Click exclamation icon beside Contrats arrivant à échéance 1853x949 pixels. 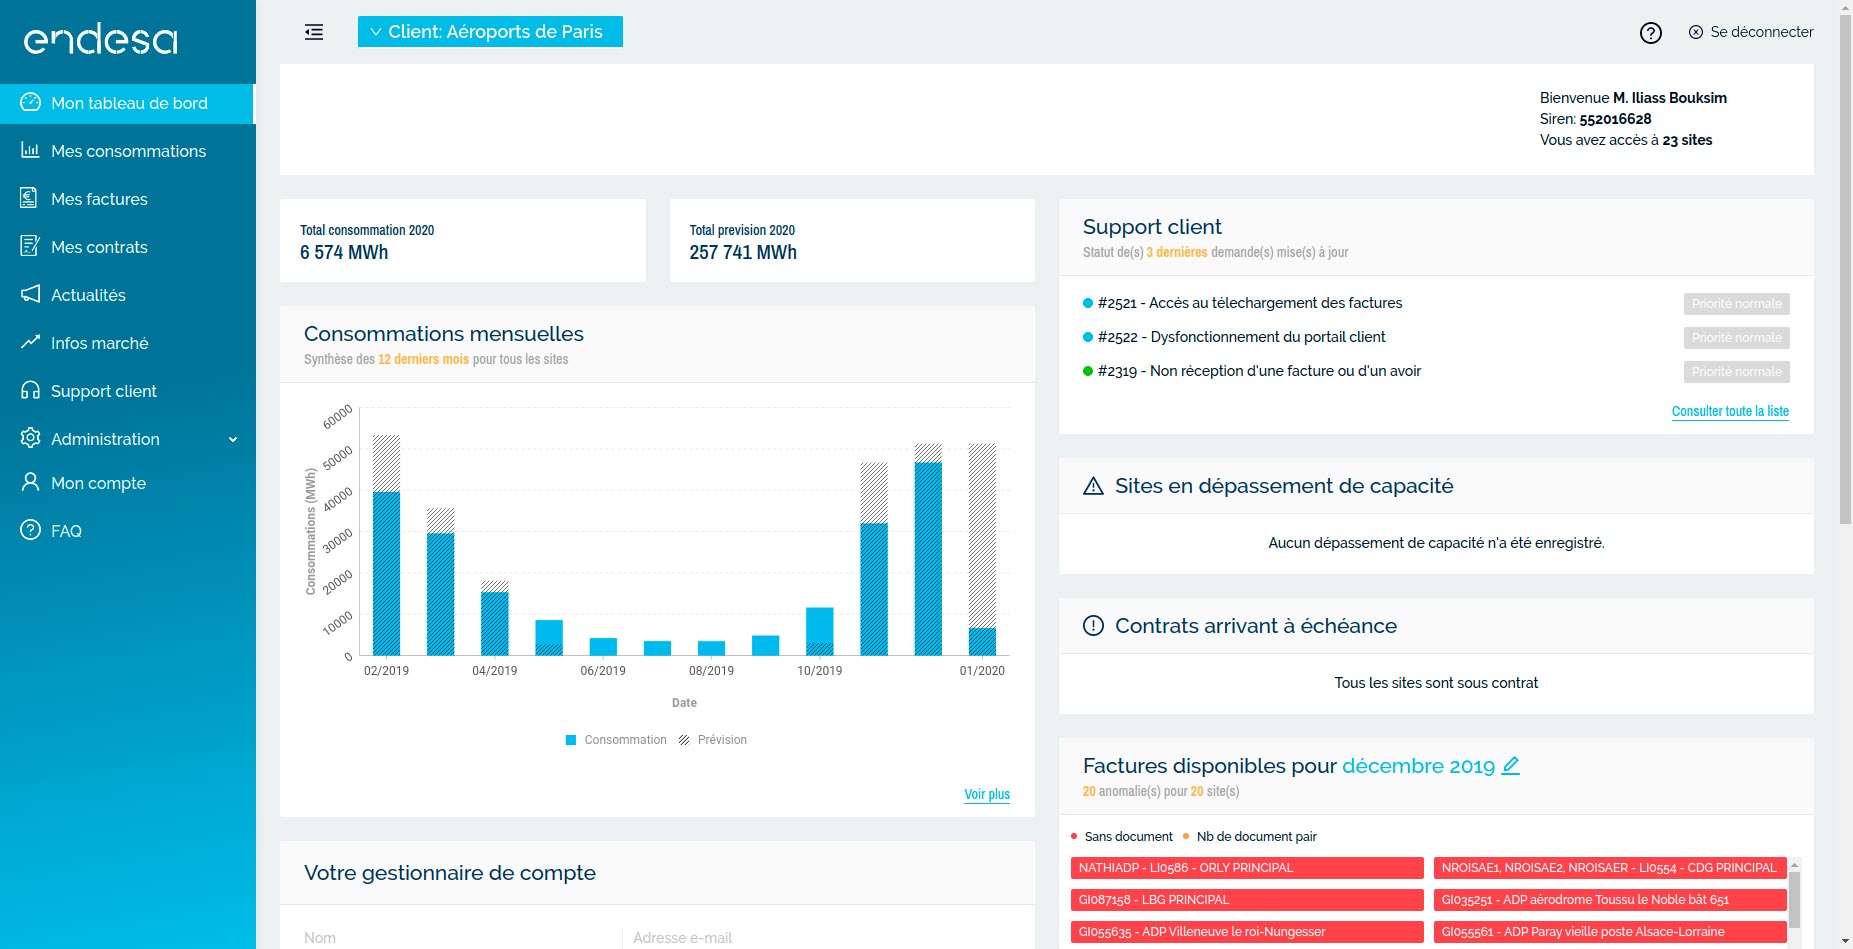[1094, 626]
